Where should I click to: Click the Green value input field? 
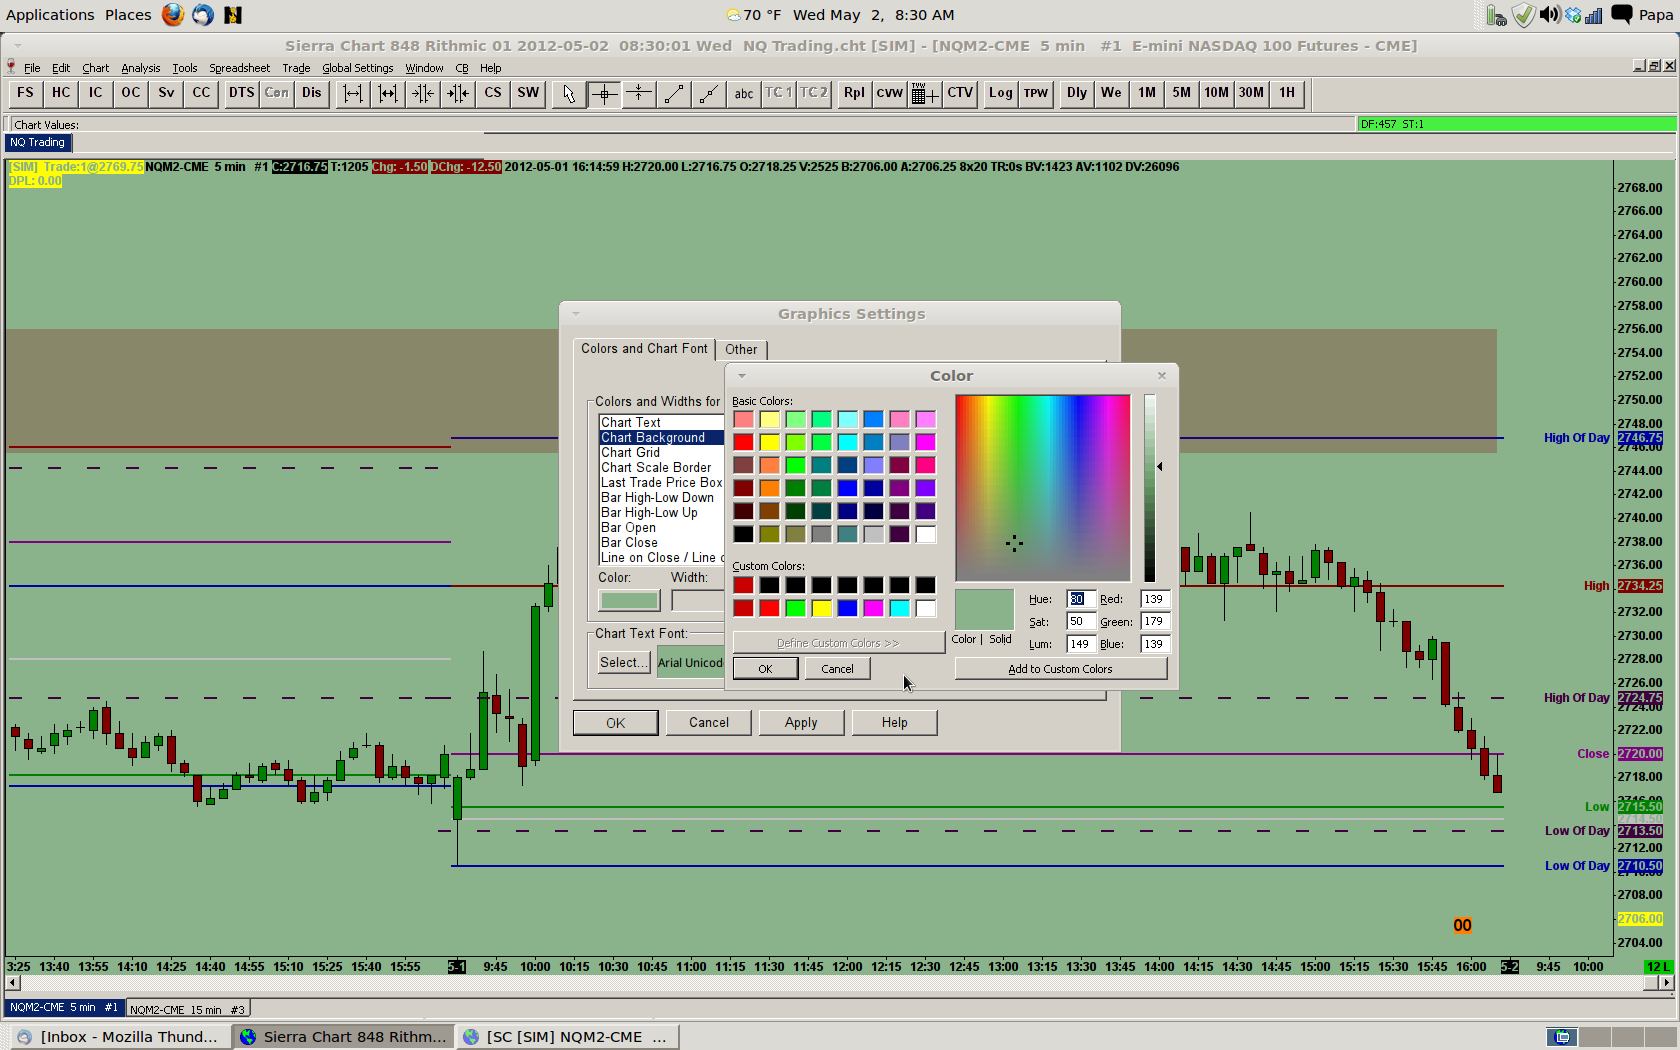click(1155, 621)
